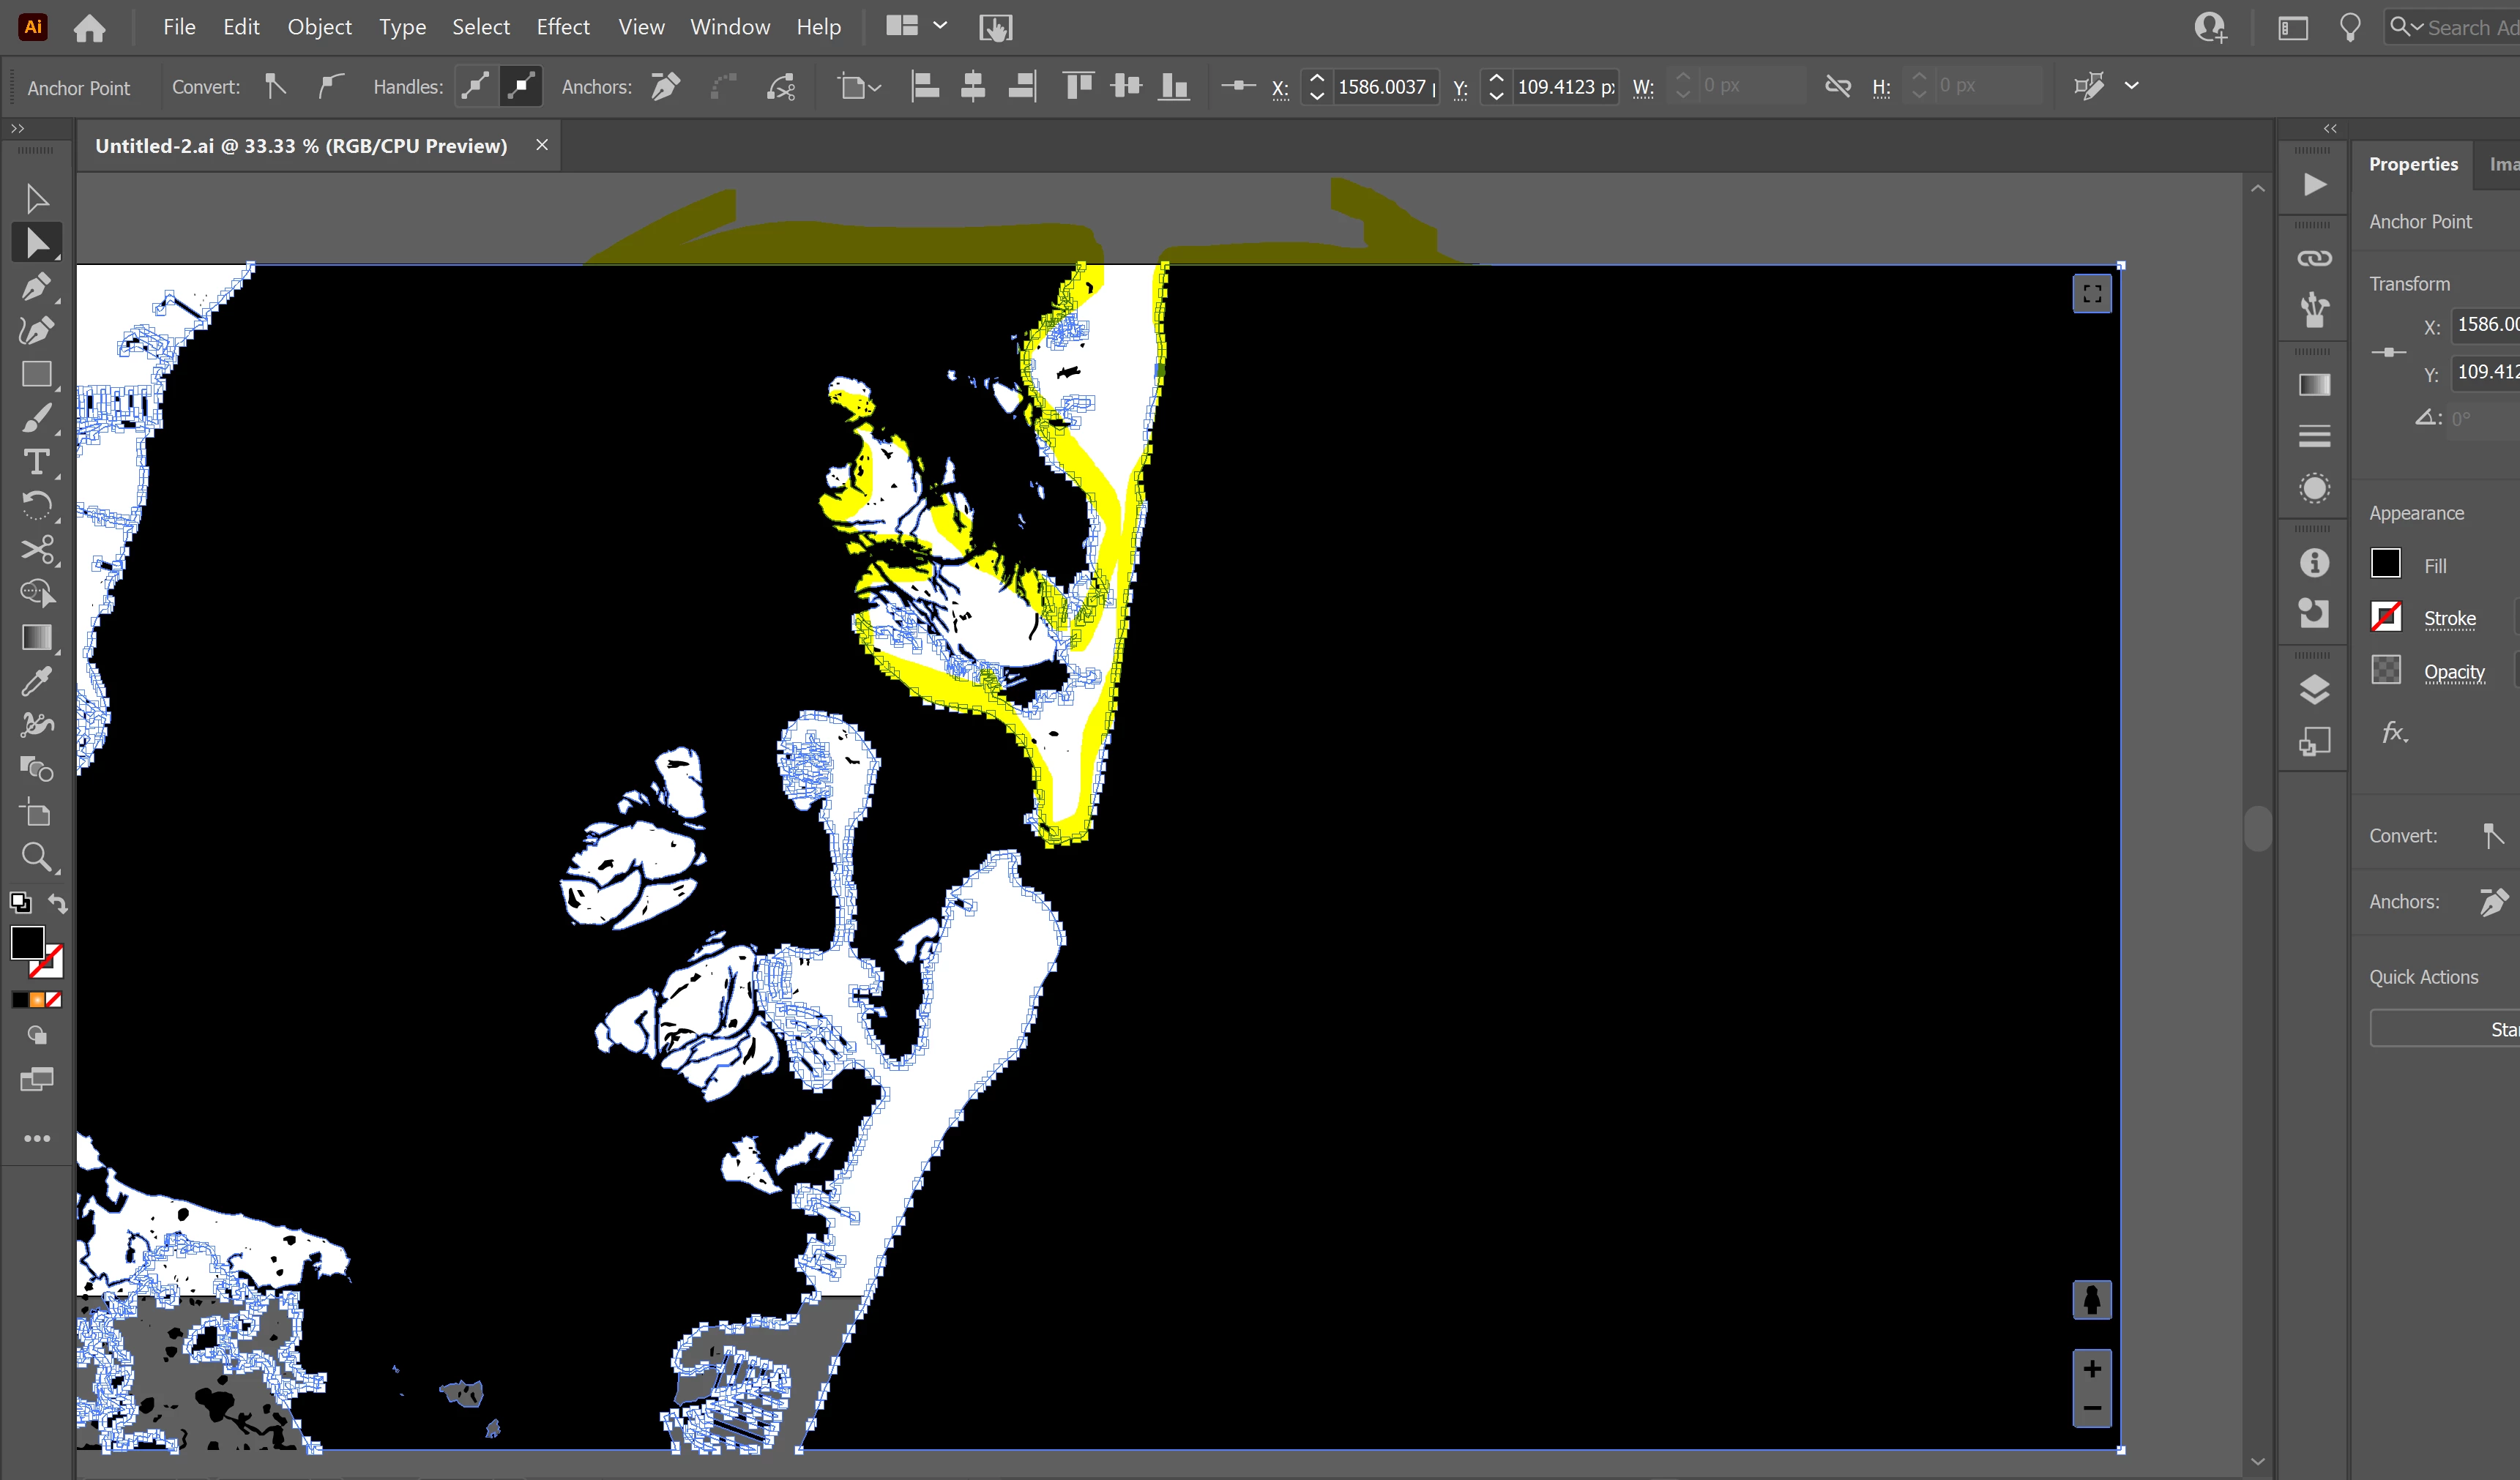Screen dimensions: 2520x1480
Task: Click the Selection tool arrow
Action: click(x=36, y=199)
